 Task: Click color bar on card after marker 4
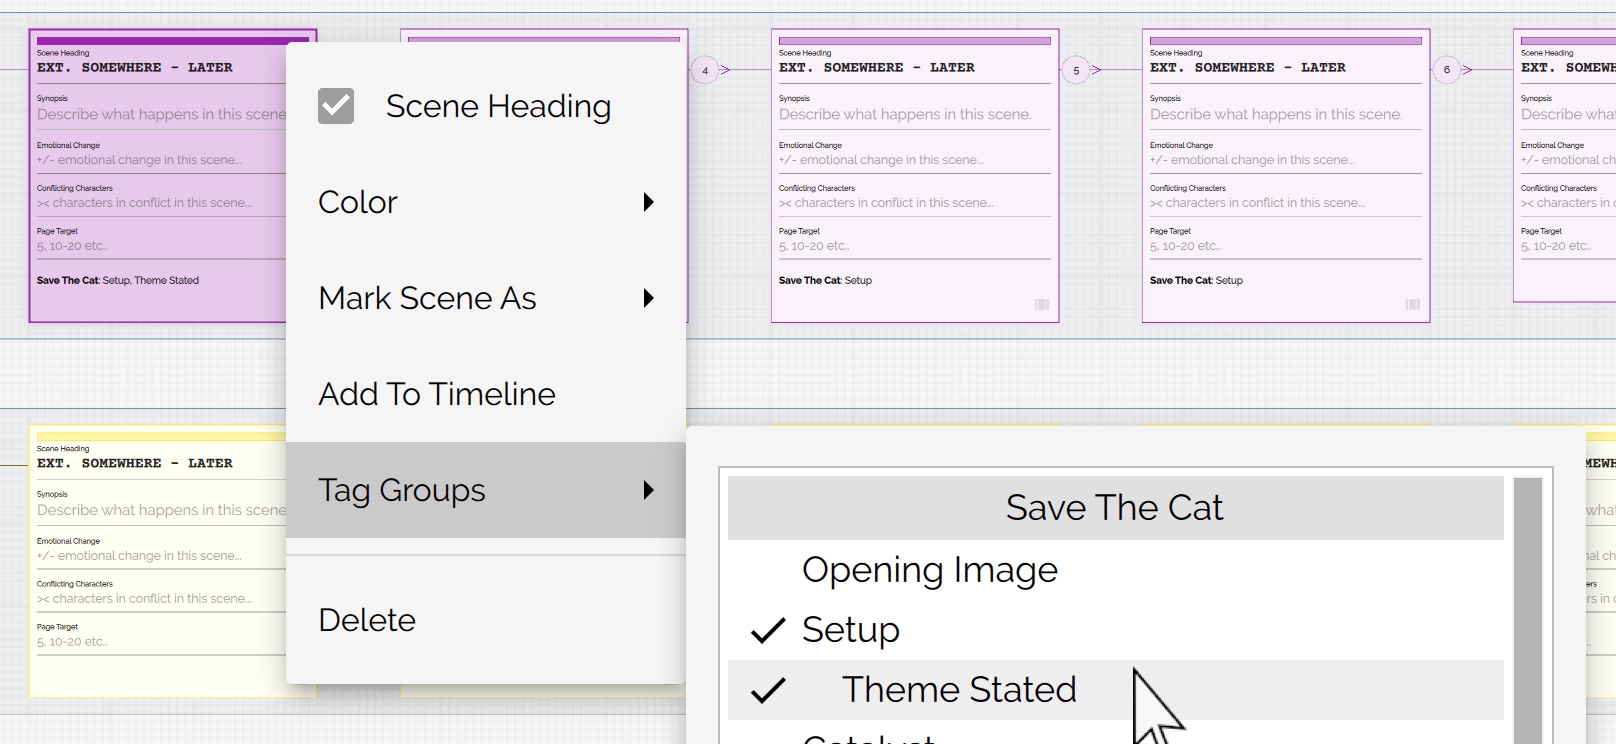(x=915, y=41)
